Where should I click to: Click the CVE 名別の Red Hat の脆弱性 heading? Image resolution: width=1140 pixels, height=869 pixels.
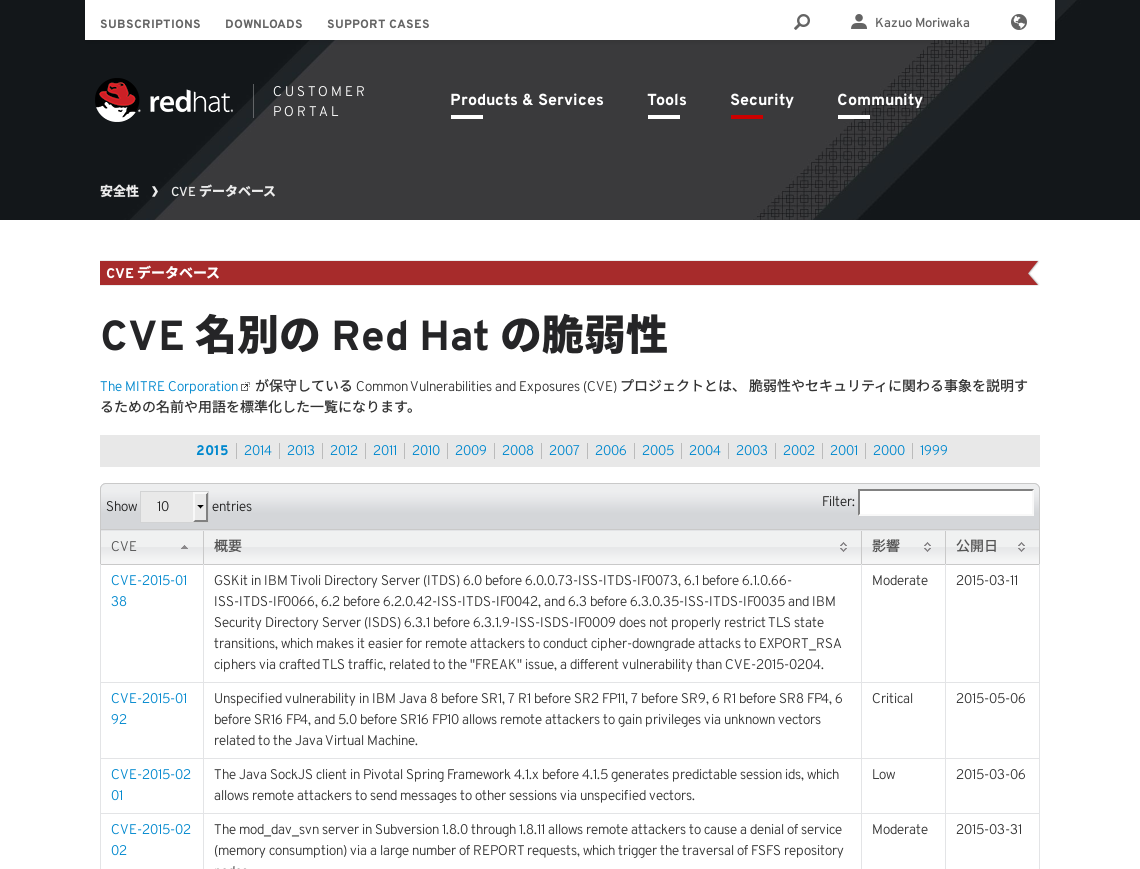tap(384, 335)
